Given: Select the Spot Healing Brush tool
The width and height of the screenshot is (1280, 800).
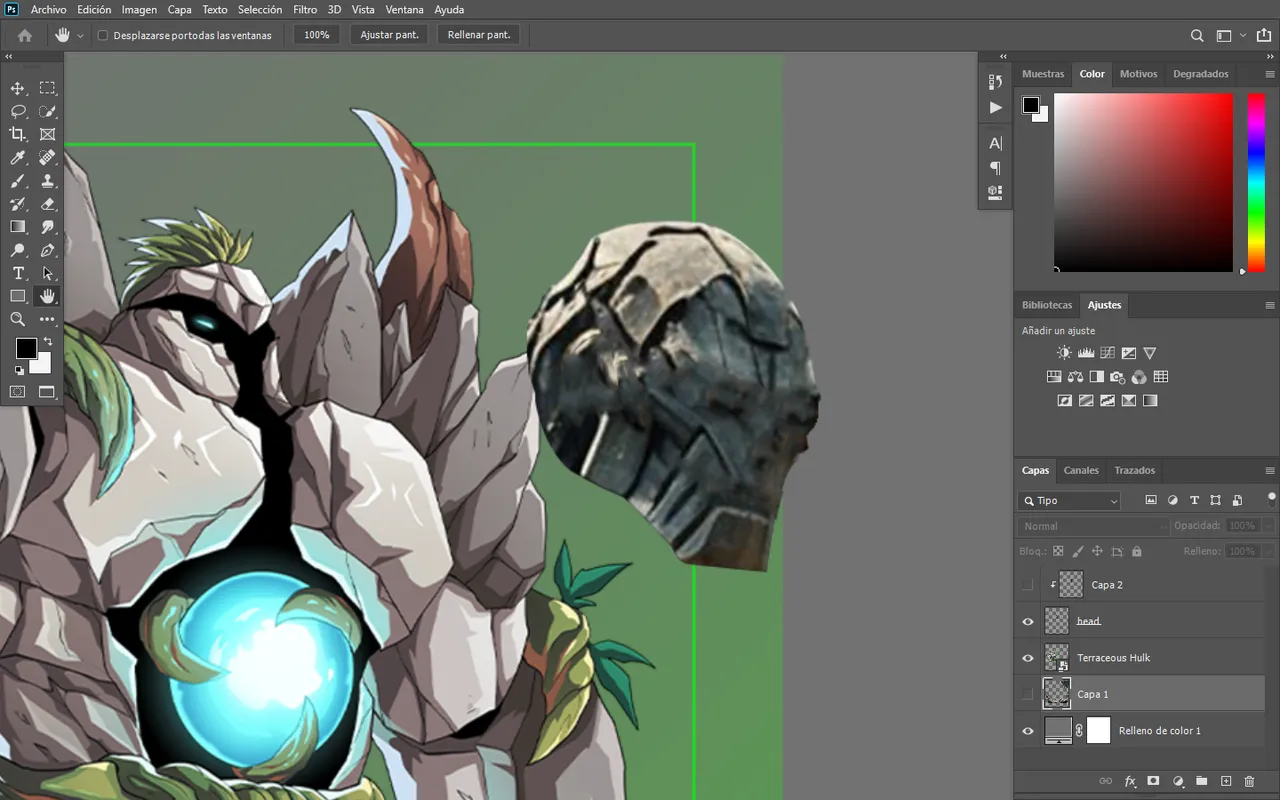Looking at the screenshot, I should click(x=47, y=158).
